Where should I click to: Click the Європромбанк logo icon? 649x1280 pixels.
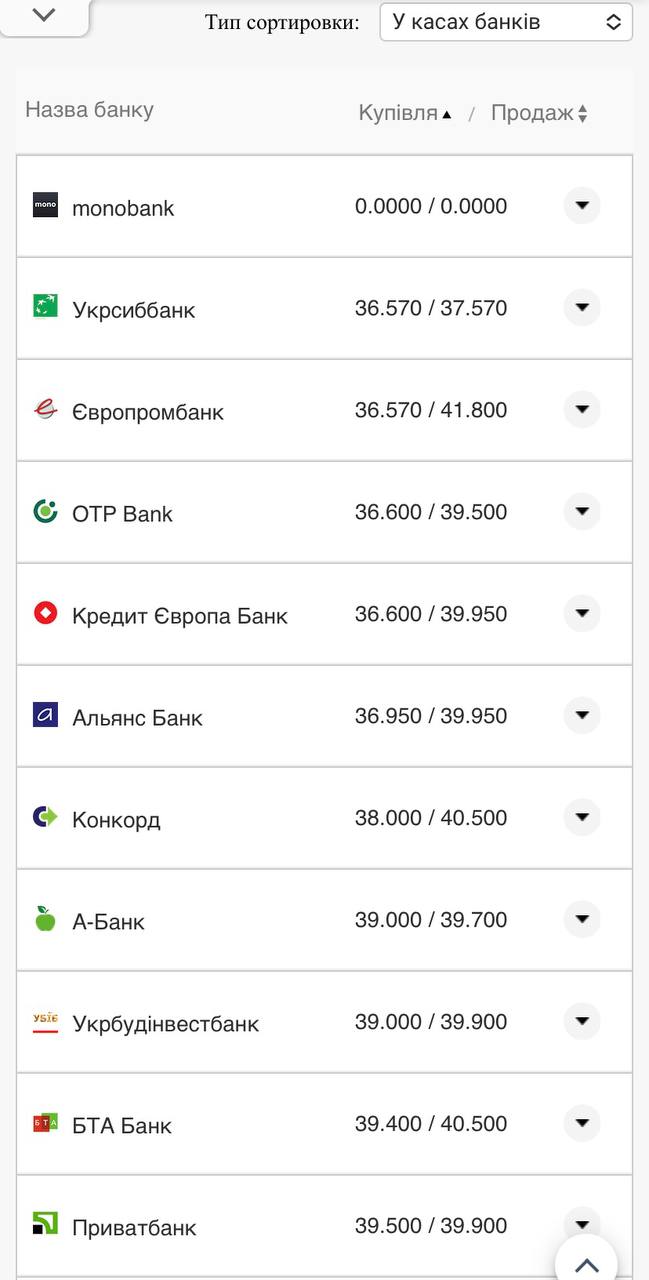pos(46,410)
